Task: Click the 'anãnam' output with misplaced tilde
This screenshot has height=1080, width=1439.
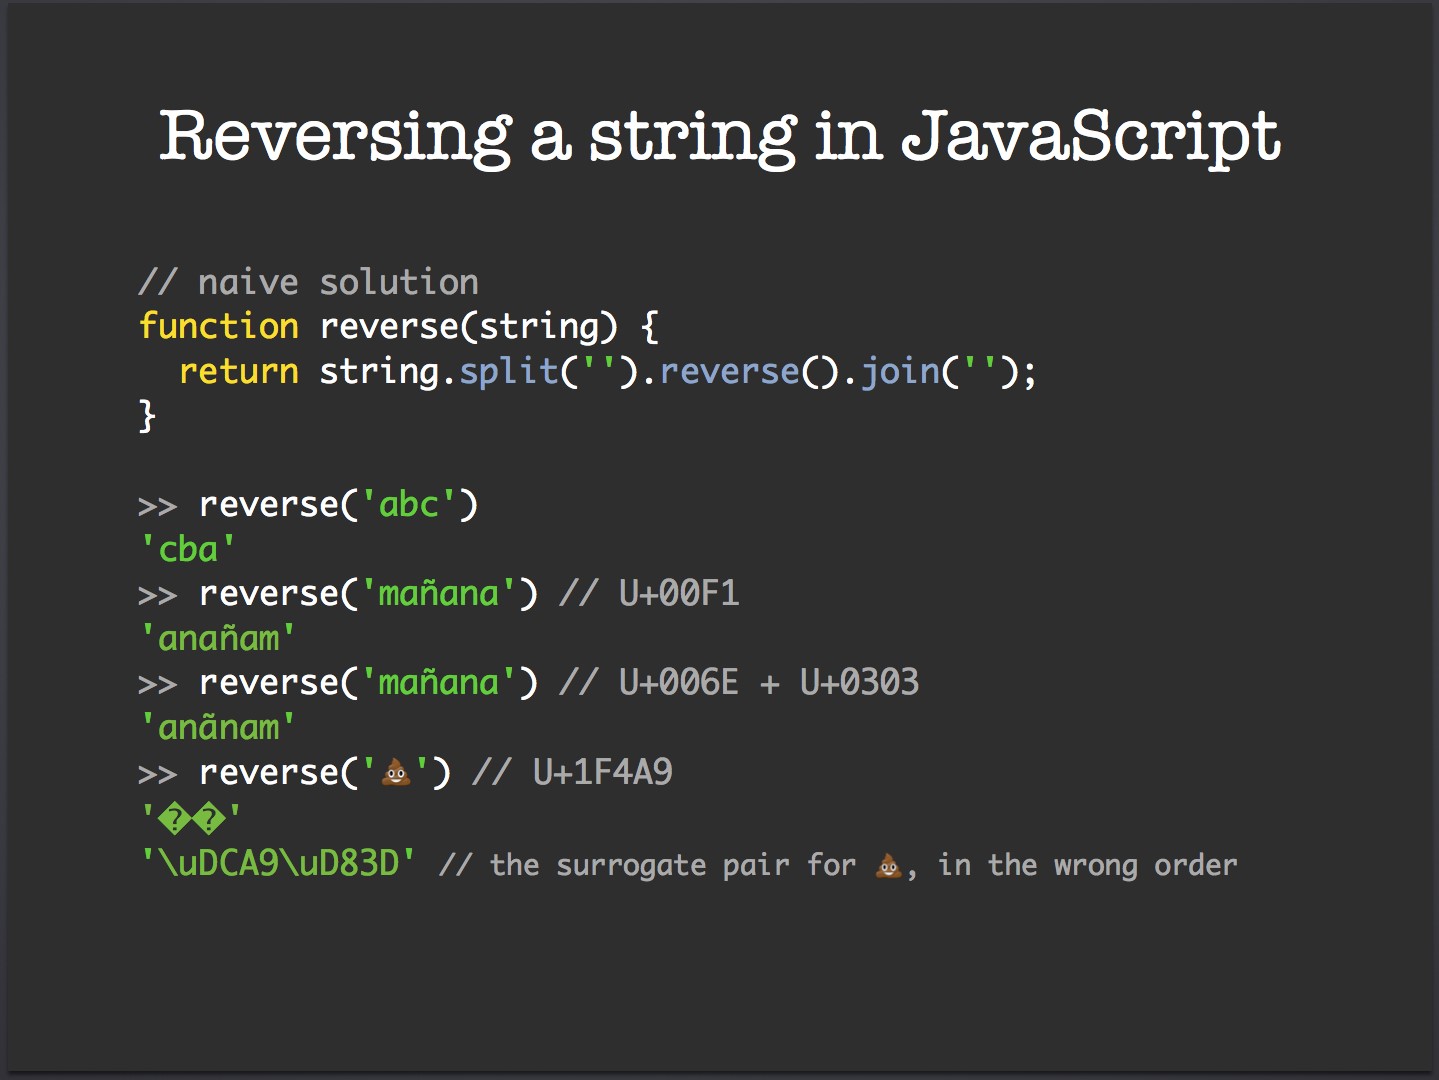Action: pyautogui.click(x=218, y=727)
